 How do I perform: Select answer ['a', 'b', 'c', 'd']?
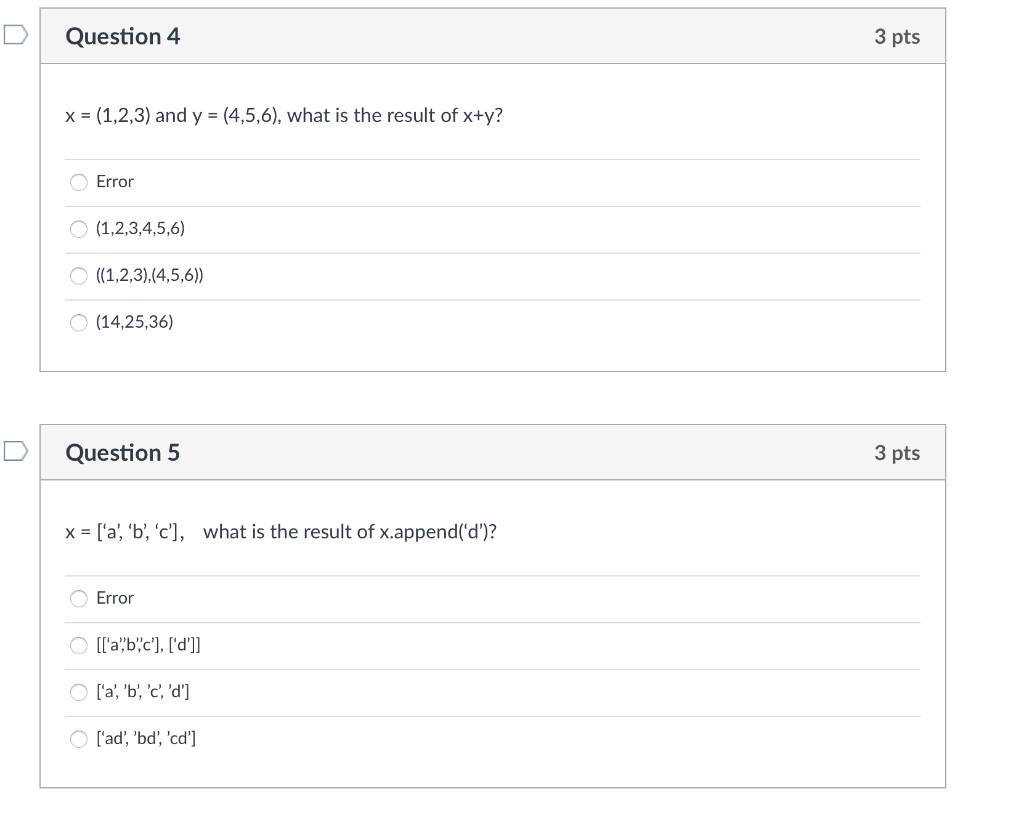(78, 692)
